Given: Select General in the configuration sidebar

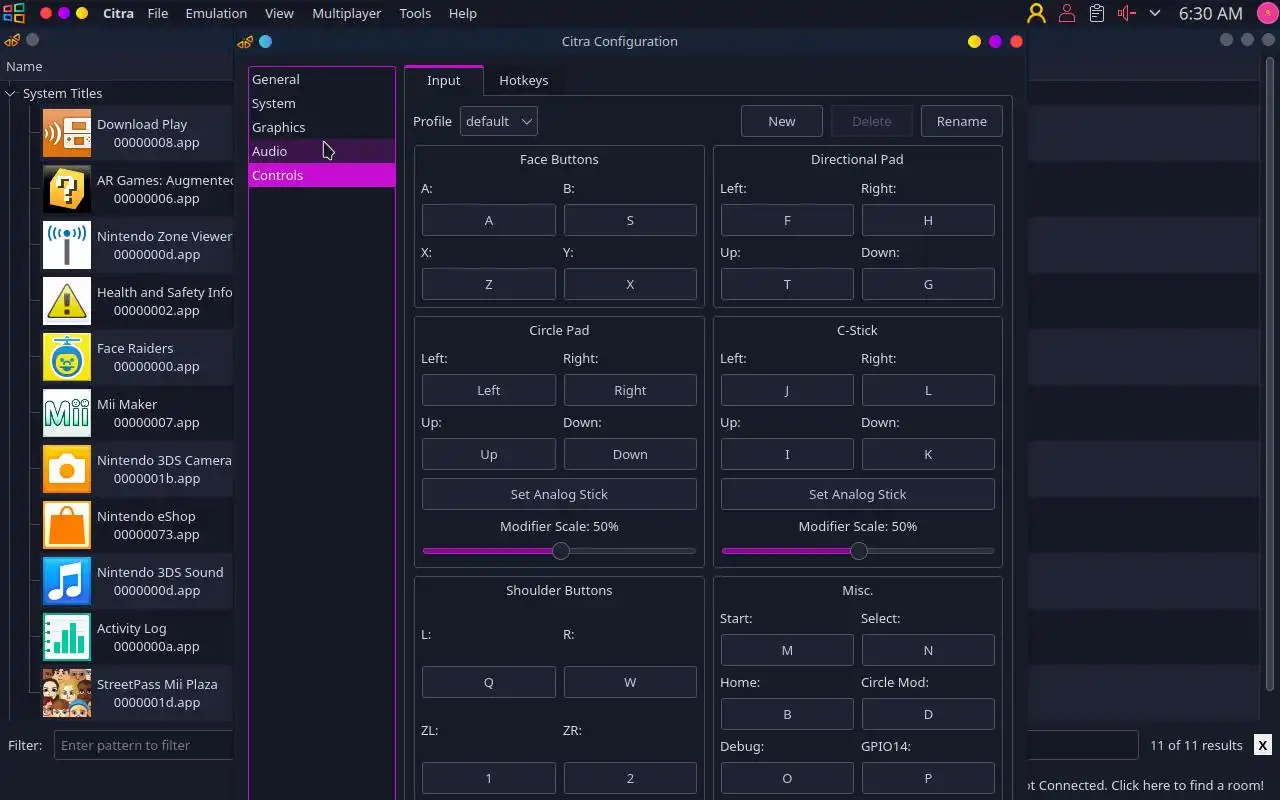Looking at the screenshot, I should [x=322, y=79].
